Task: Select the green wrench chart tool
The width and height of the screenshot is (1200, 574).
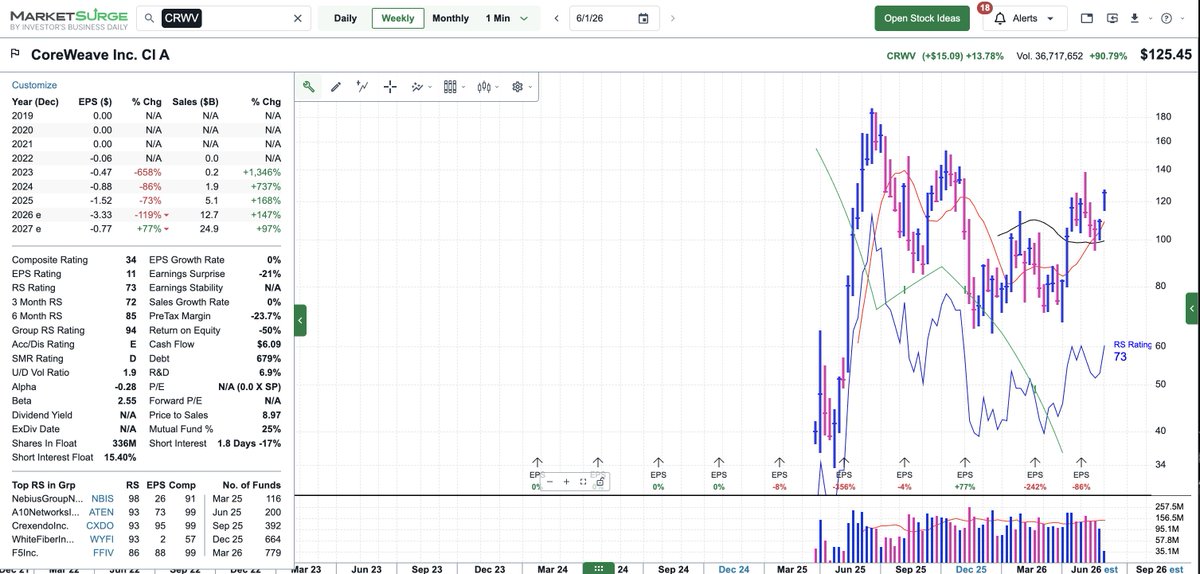Action: pos(310,87)
